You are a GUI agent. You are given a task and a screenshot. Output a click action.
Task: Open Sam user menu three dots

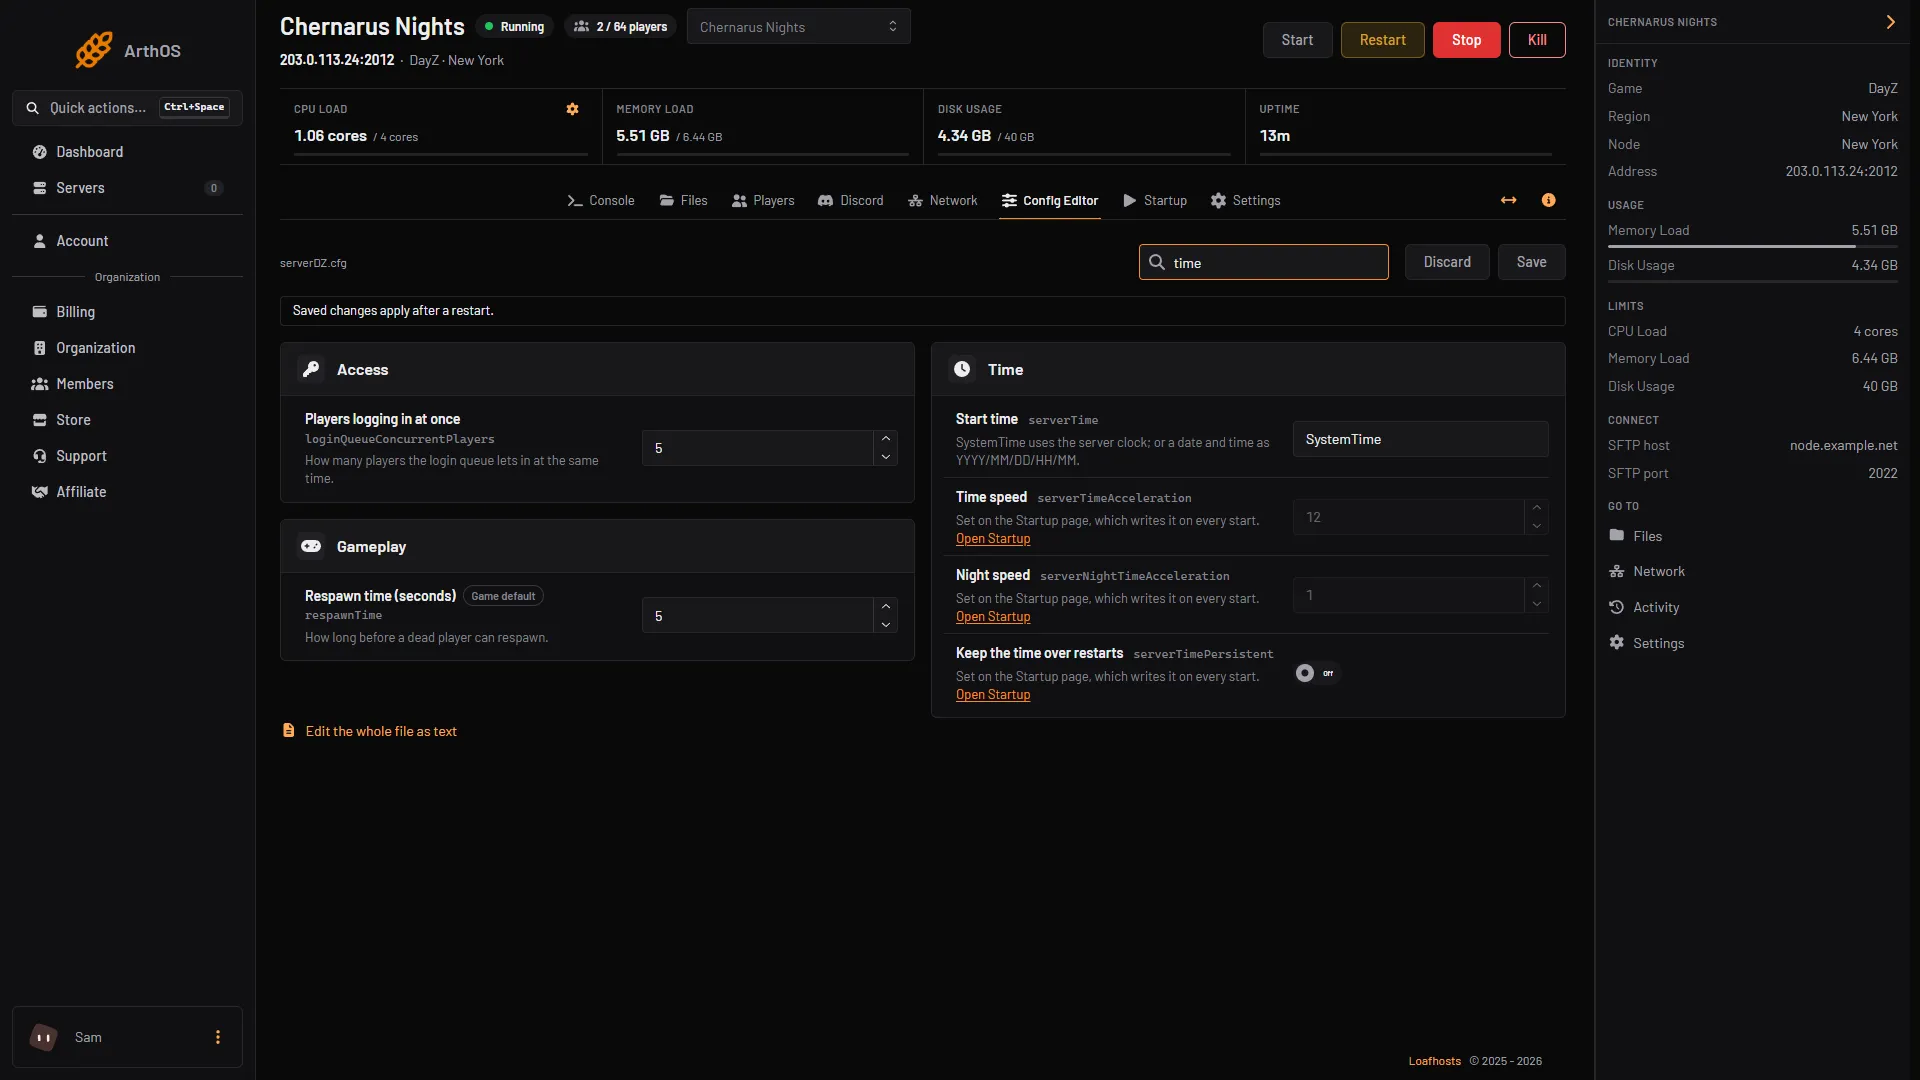pyautogui.click(x=218, y=1037)
